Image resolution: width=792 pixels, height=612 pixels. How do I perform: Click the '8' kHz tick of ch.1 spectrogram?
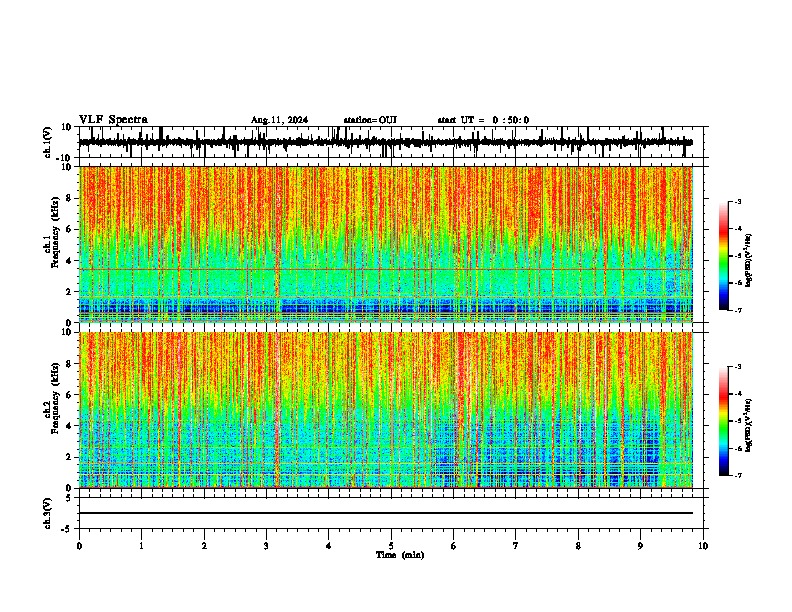click(x=70, y=198)
